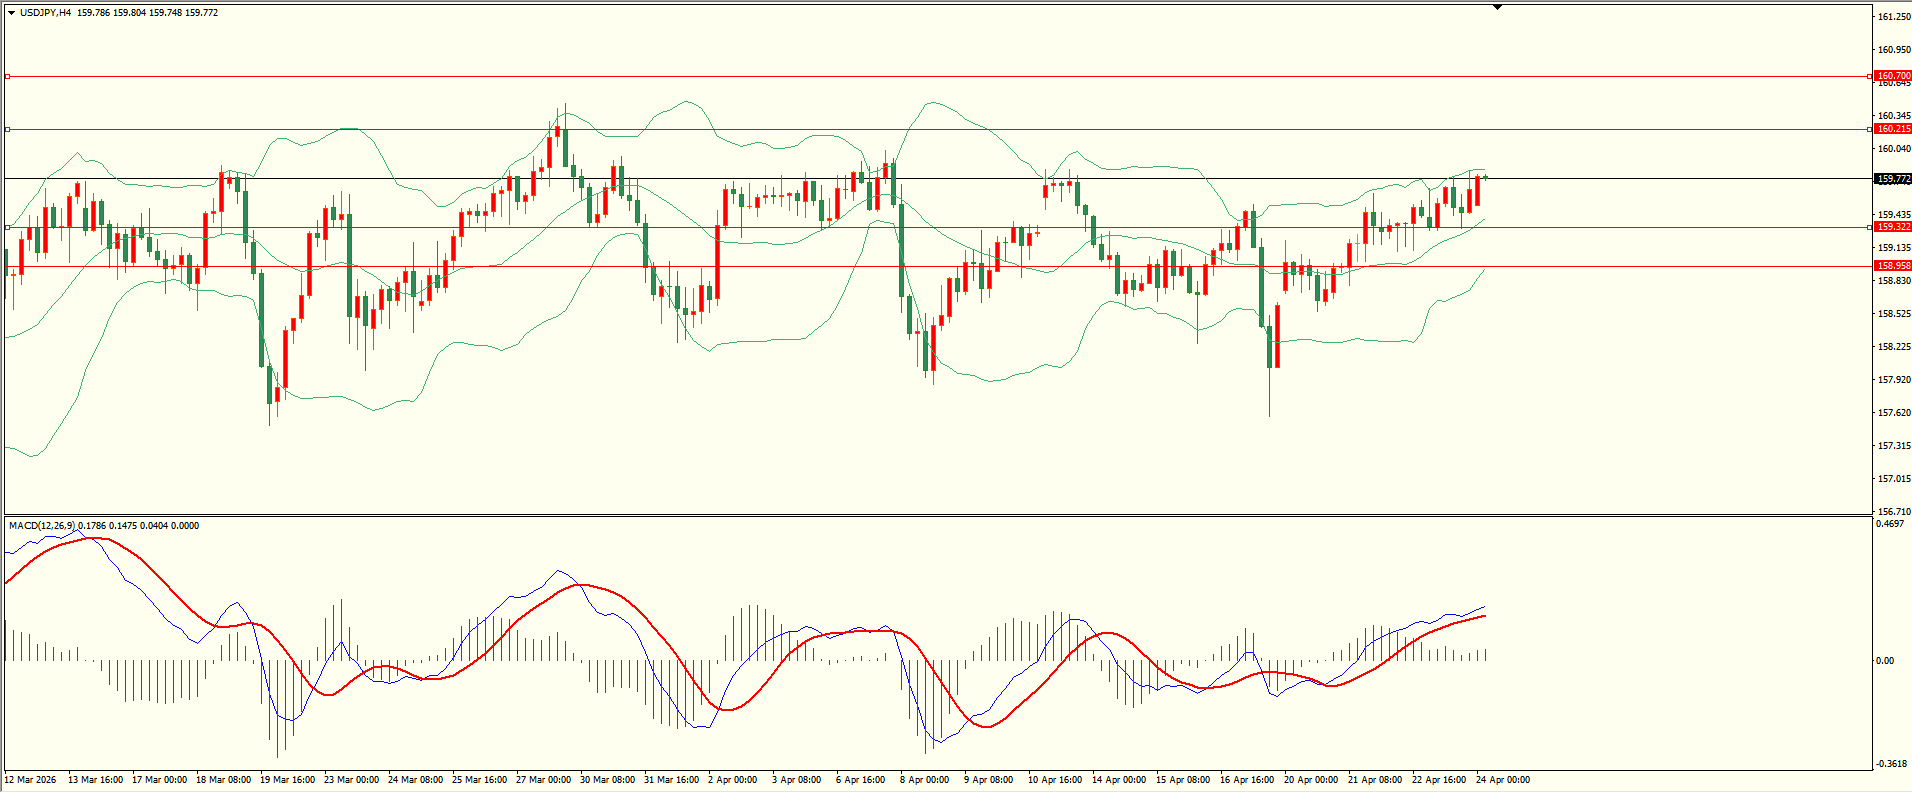Viewport: 1912px width, 793px height.
Task: Click the red 158.958 price label
Action: click(1892, 266)
